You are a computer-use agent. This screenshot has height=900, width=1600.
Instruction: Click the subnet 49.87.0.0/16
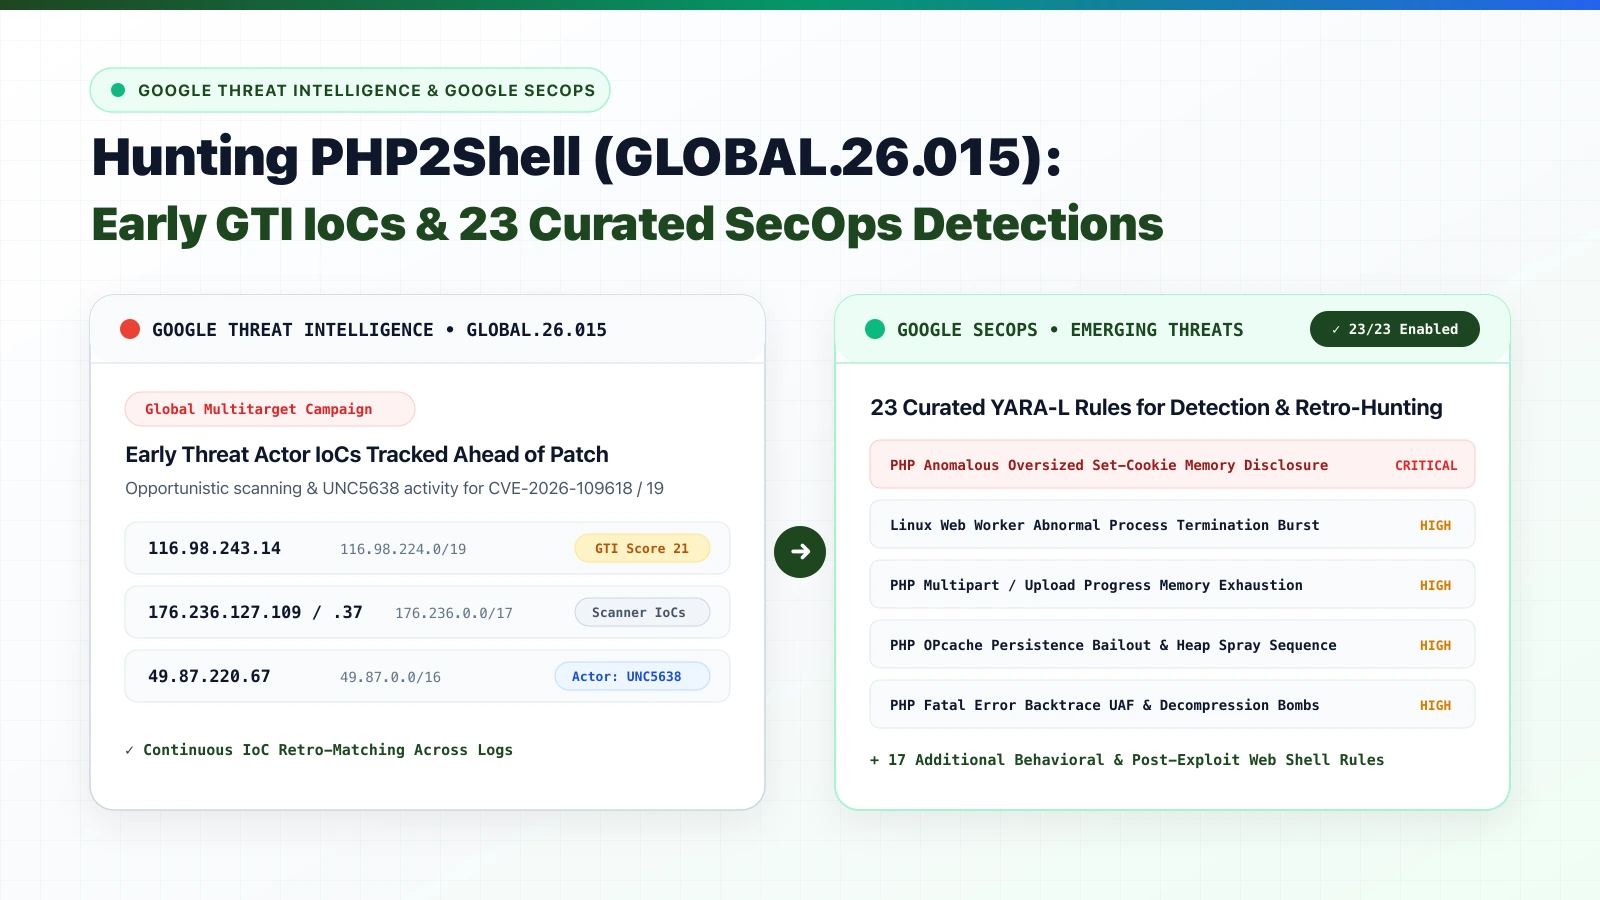[390, 677]
